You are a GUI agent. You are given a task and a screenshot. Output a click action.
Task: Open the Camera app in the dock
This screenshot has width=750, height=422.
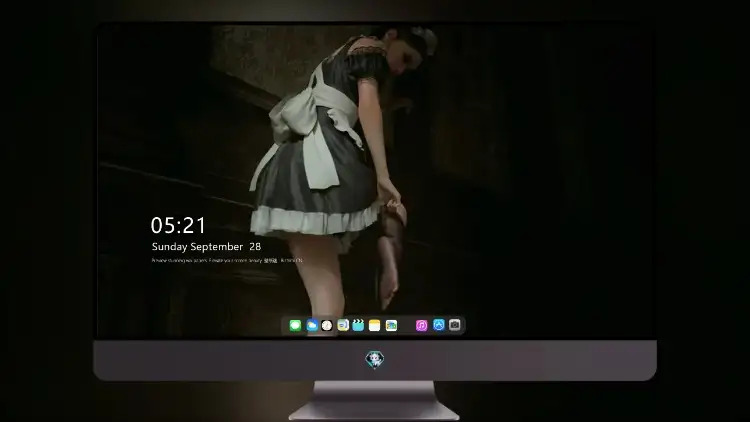455,325
